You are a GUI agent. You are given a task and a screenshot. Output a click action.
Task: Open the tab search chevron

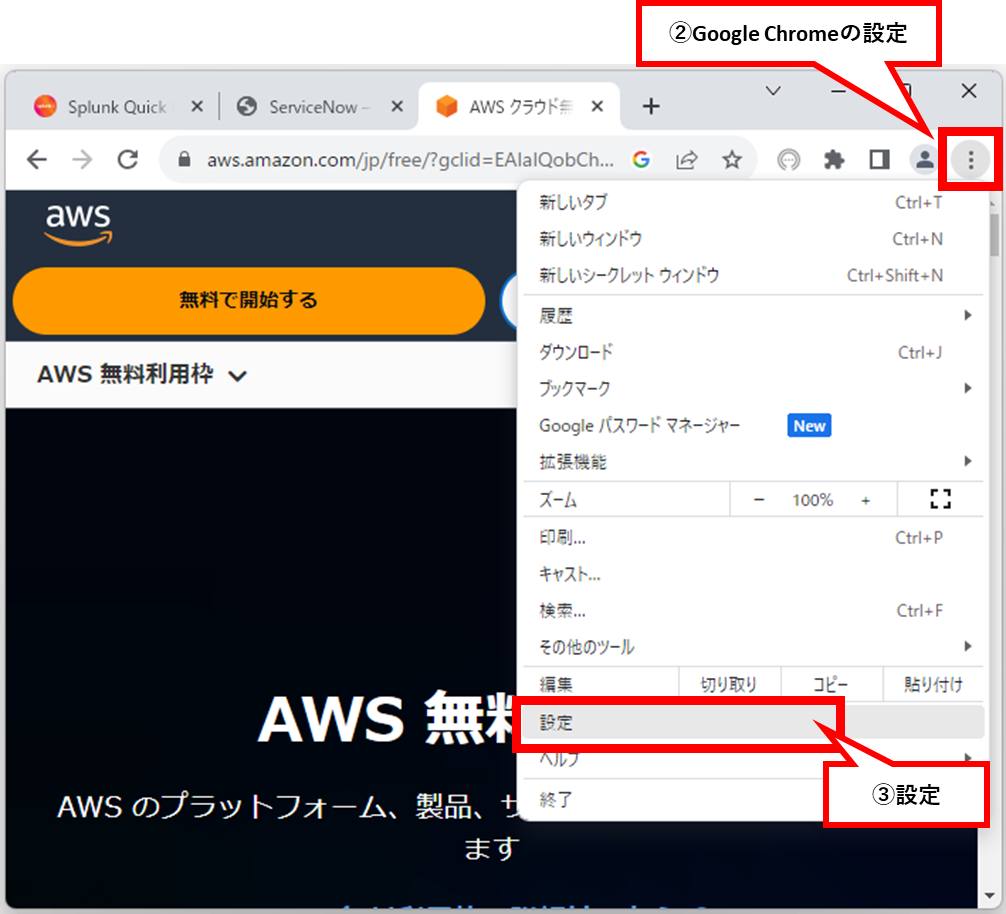click(x=773, y=91)
